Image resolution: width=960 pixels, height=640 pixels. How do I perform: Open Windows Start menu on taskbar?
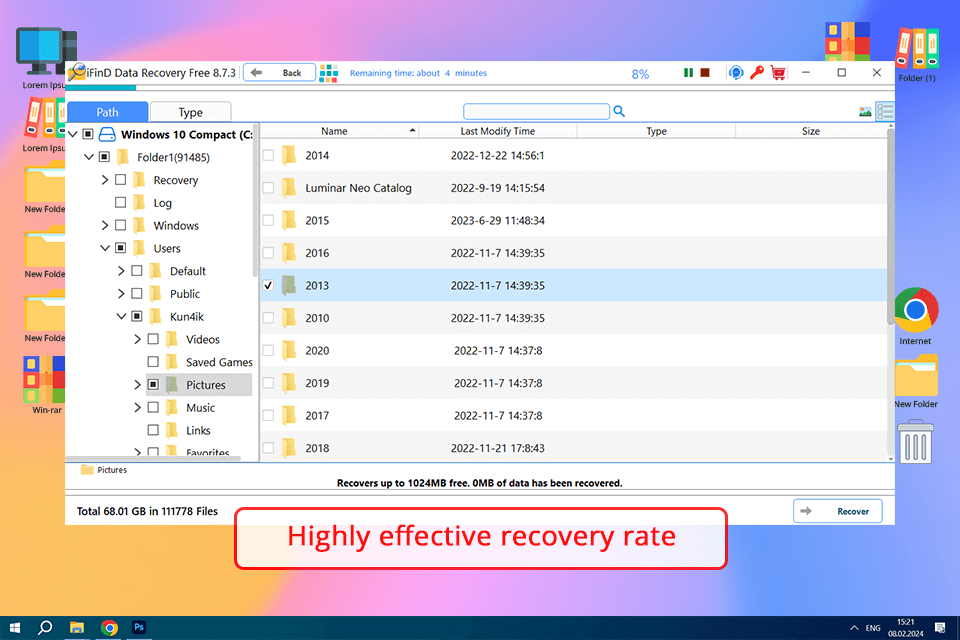point(15,628)
